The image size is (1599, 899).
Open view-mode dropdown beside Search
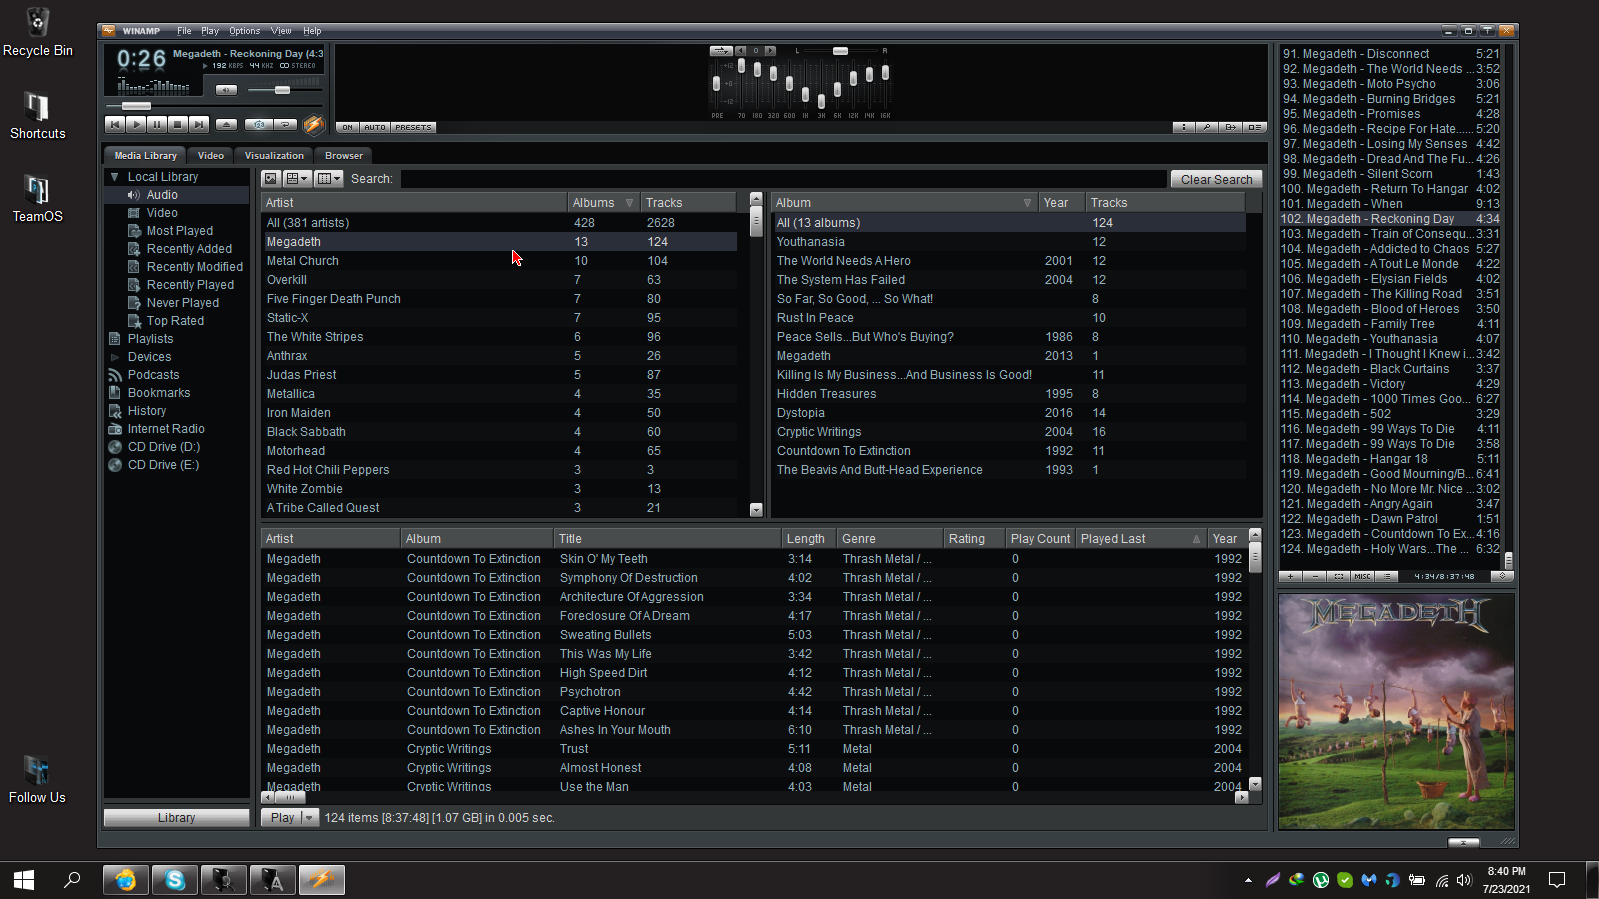pyautogui.click(x=297, y=179)
